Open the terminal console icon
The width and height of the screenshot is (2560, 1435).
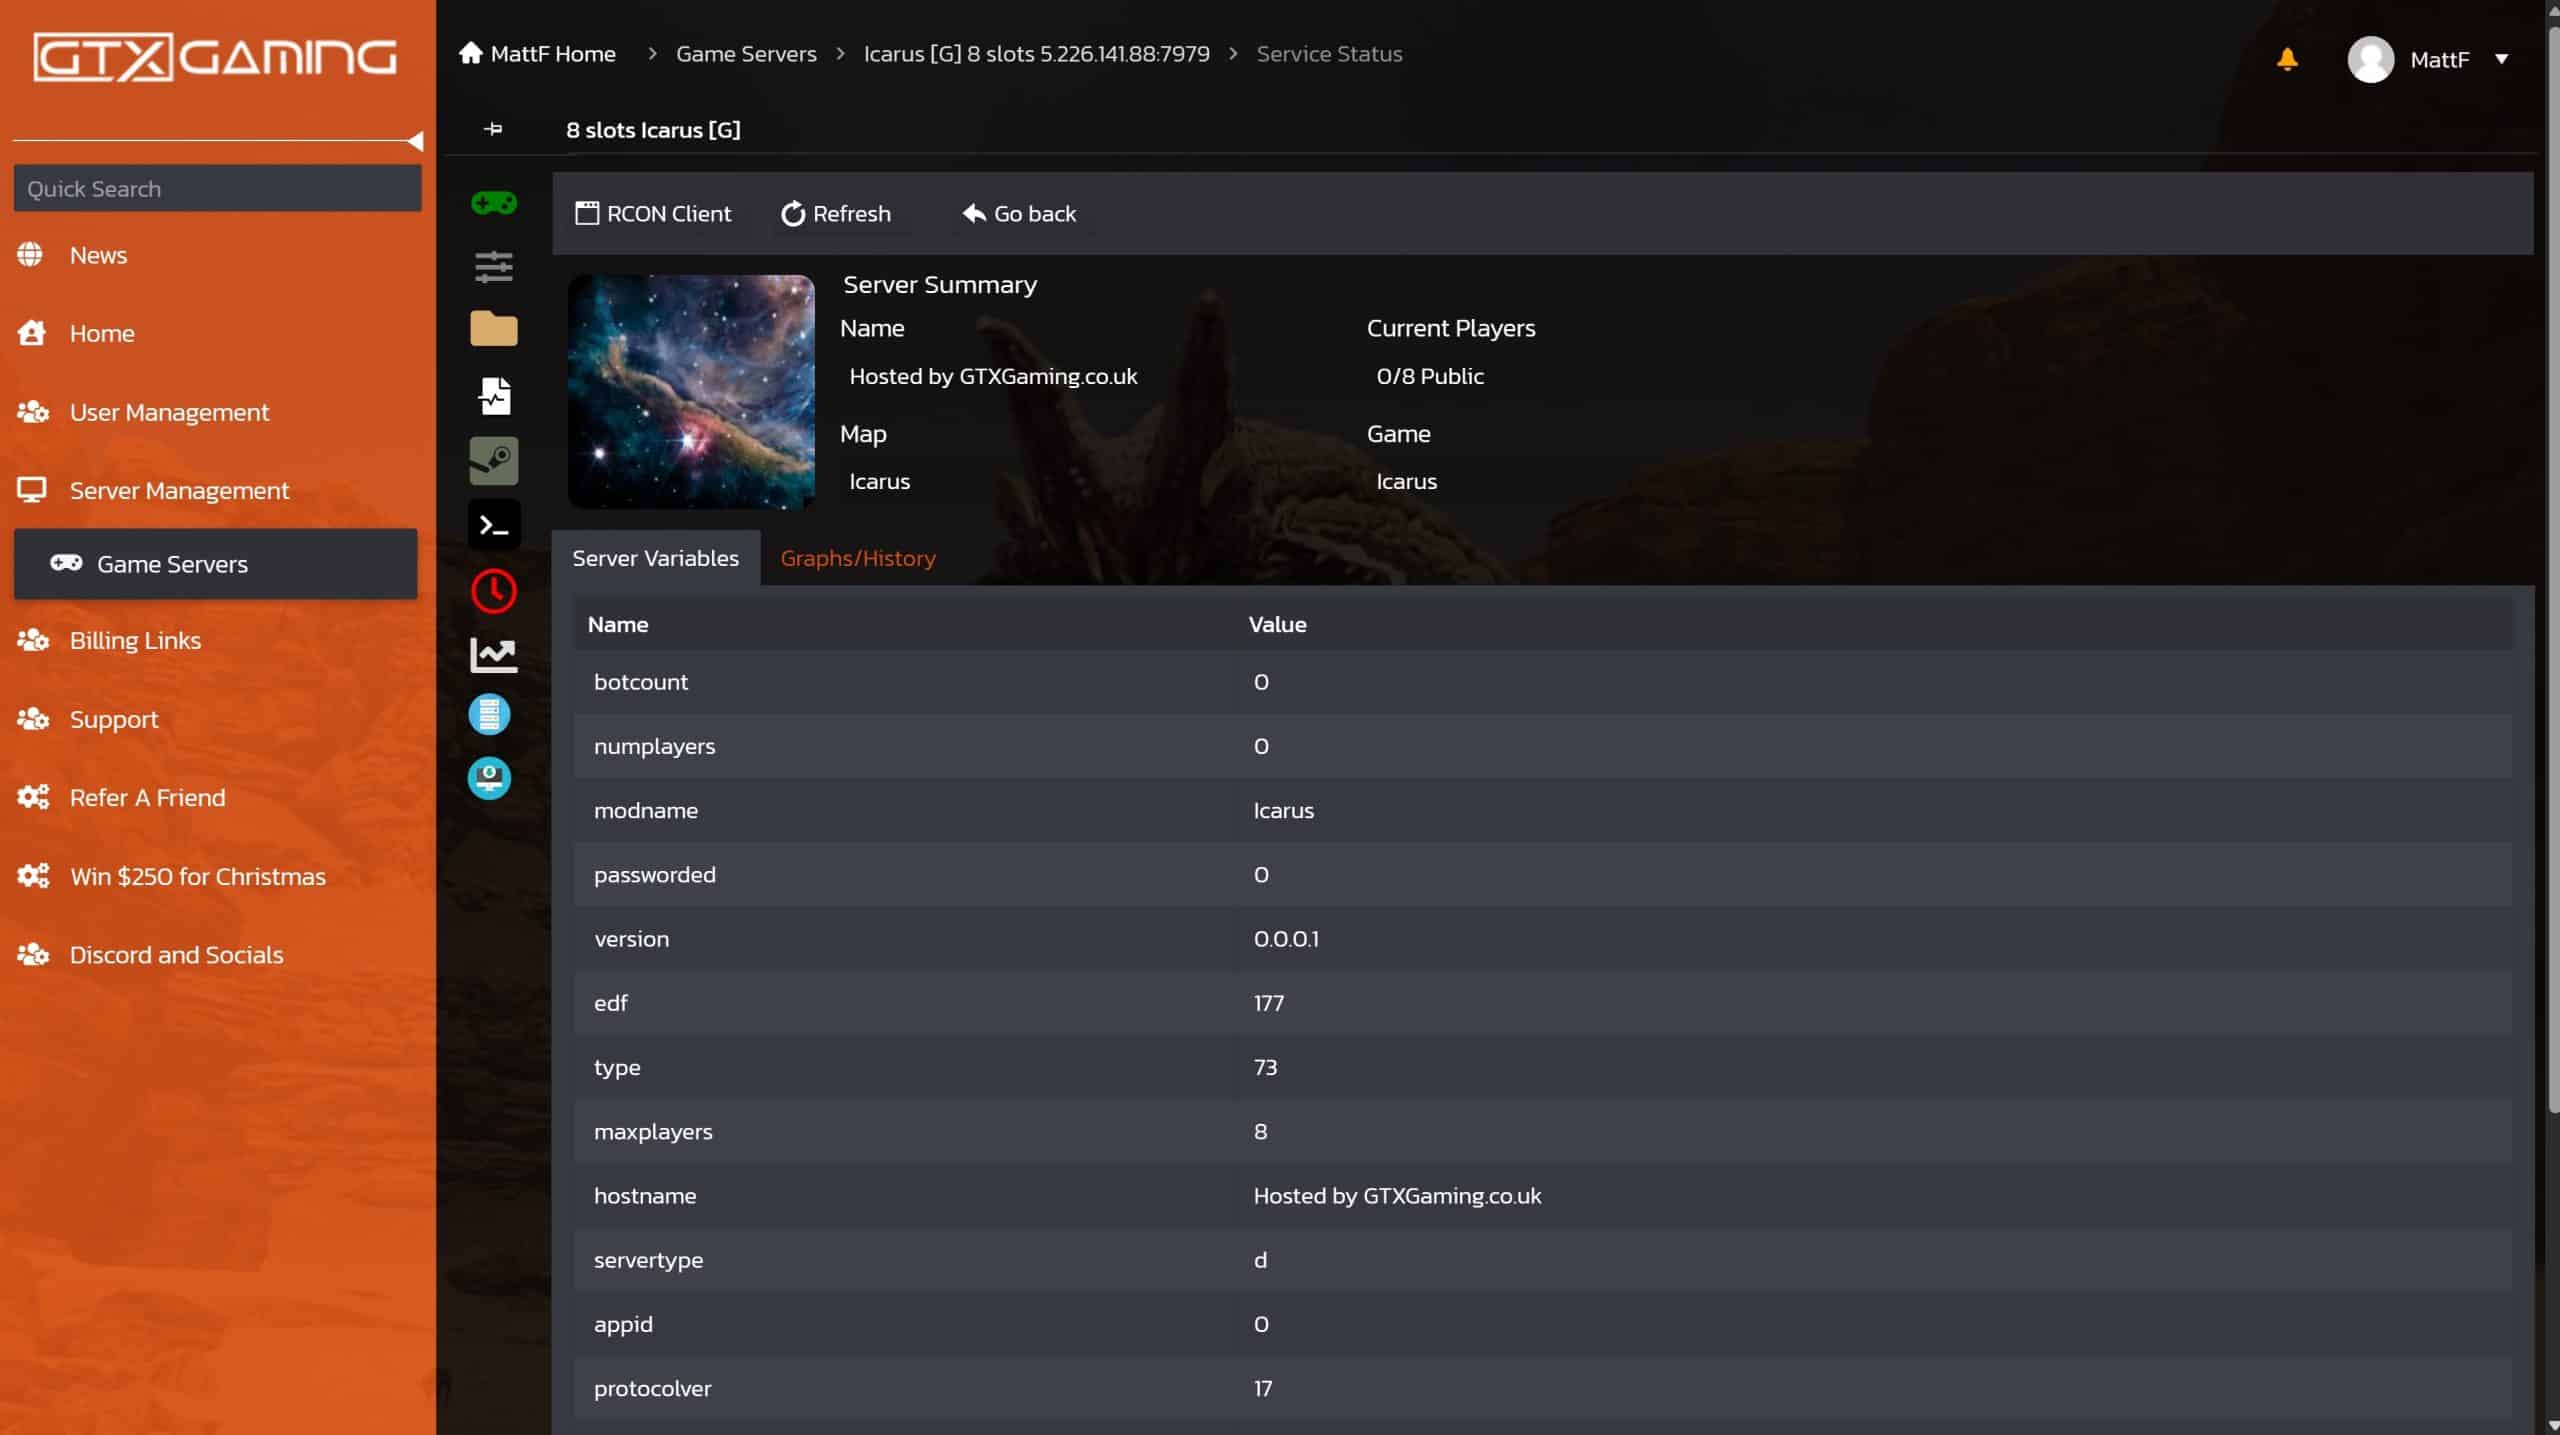click(493, 524)
